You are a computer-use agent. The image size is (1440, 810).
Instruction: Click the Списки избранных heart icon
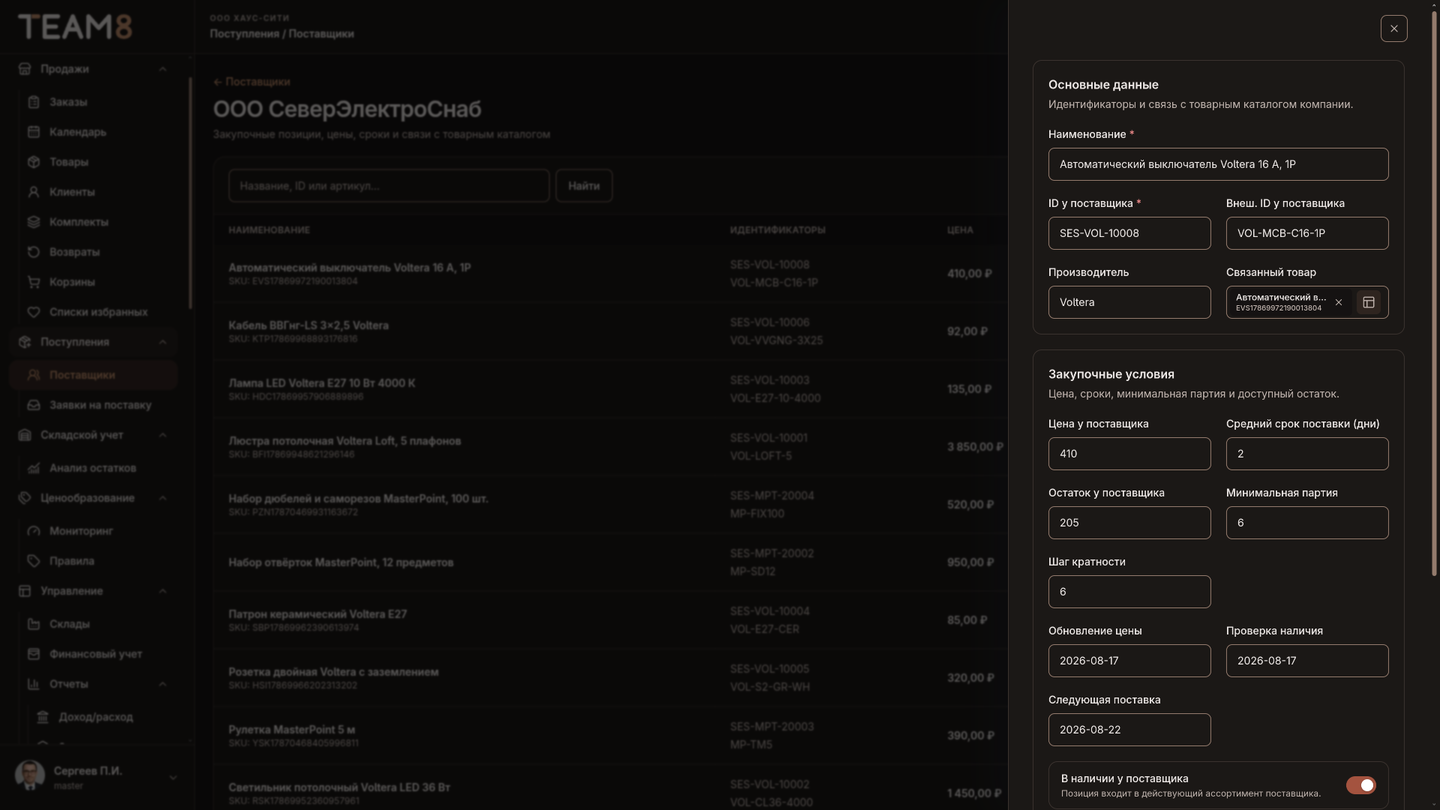(x=34, y=312)
